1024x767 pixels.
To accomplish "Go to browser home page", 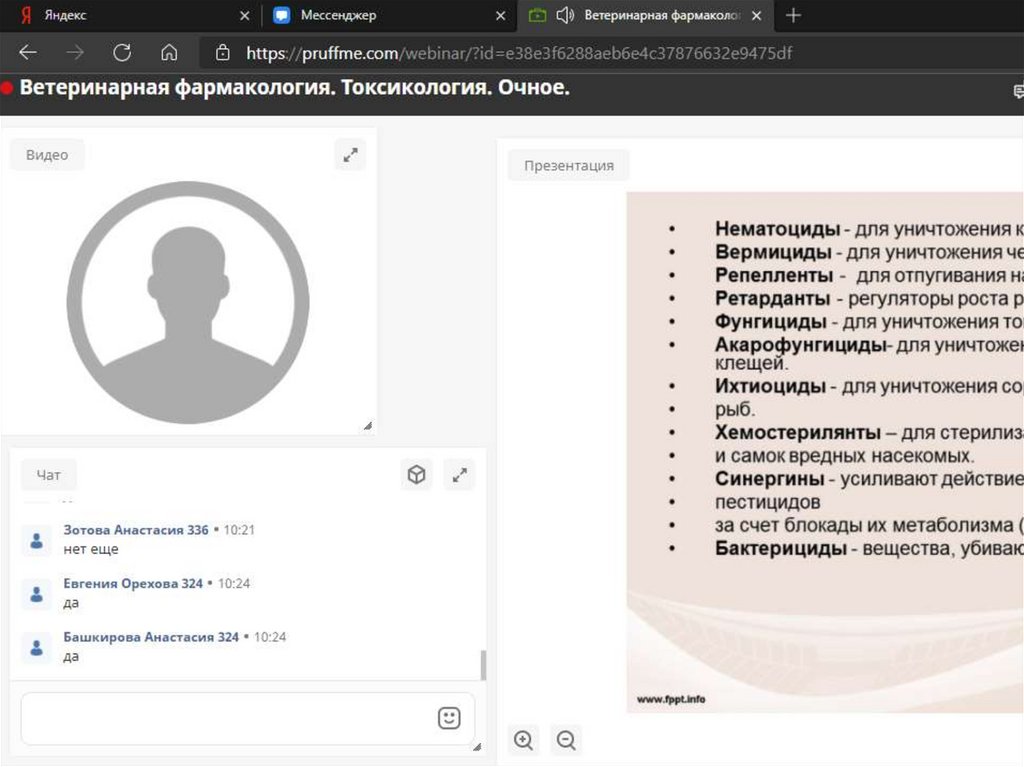I will (x=169, y=53).
